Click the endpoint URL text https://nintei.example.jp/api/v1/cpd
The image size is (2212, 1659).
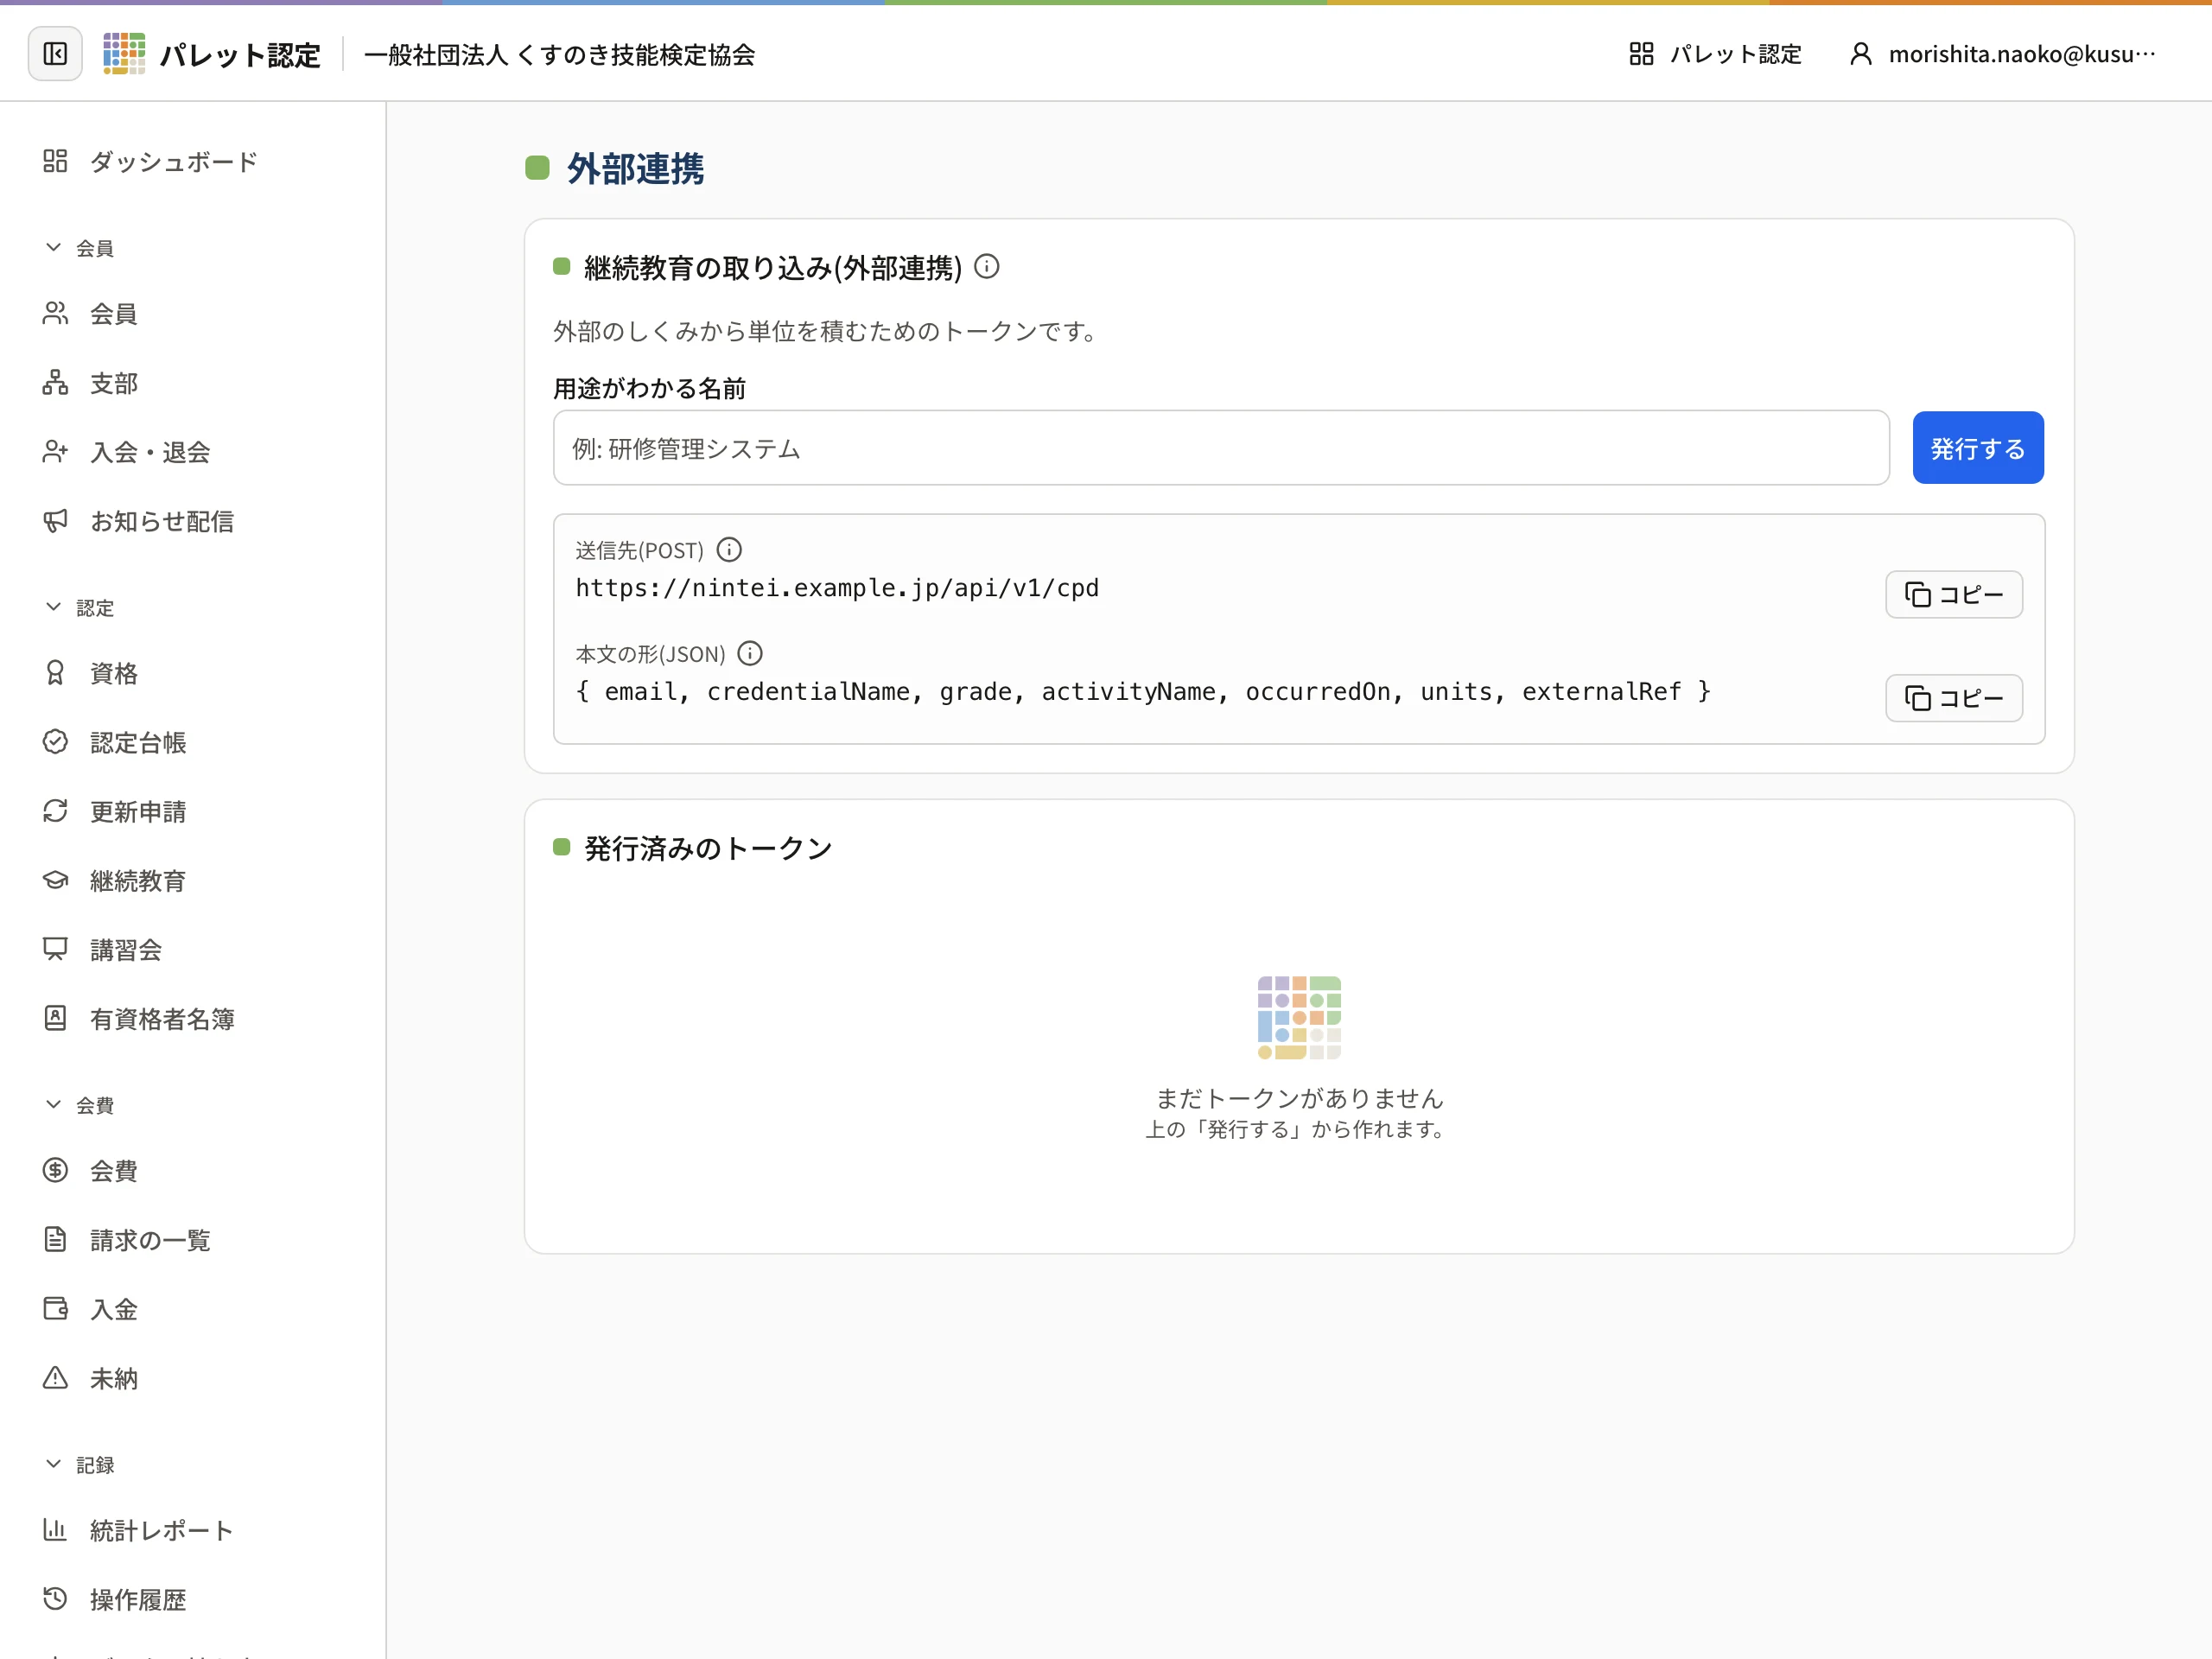tap(837, 588)
